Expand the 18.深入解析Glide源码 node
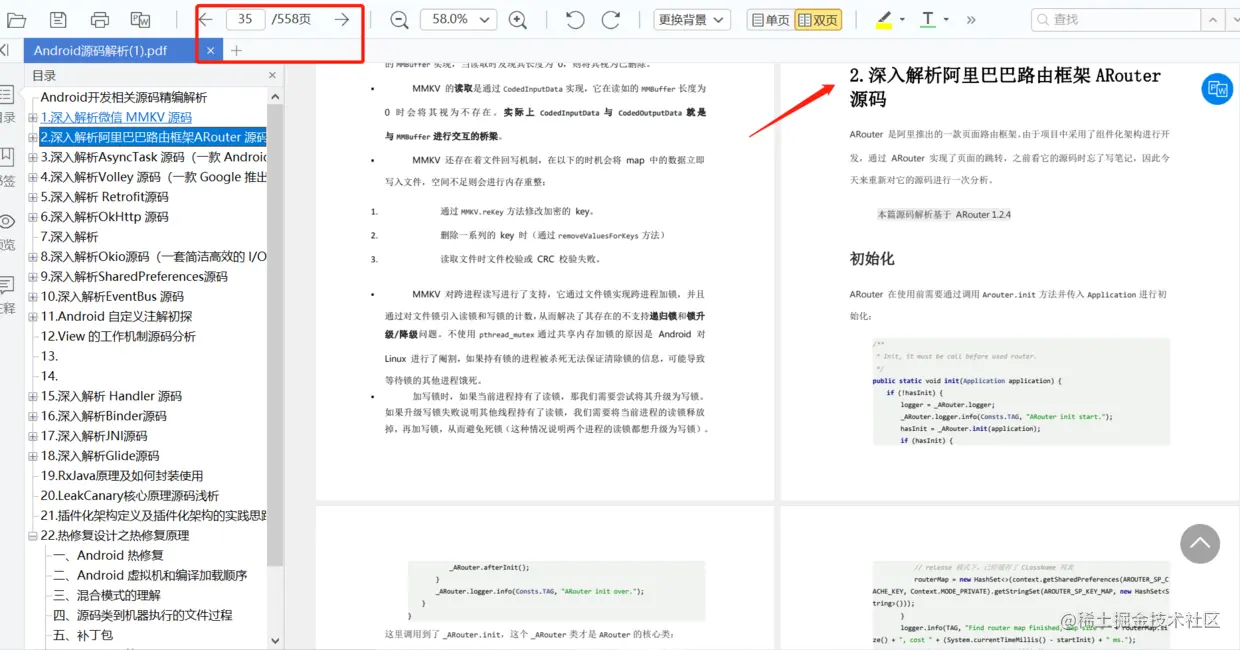The height and width of the screenshot is (650, 1240). pyautogui.click(x=33, y=456)
